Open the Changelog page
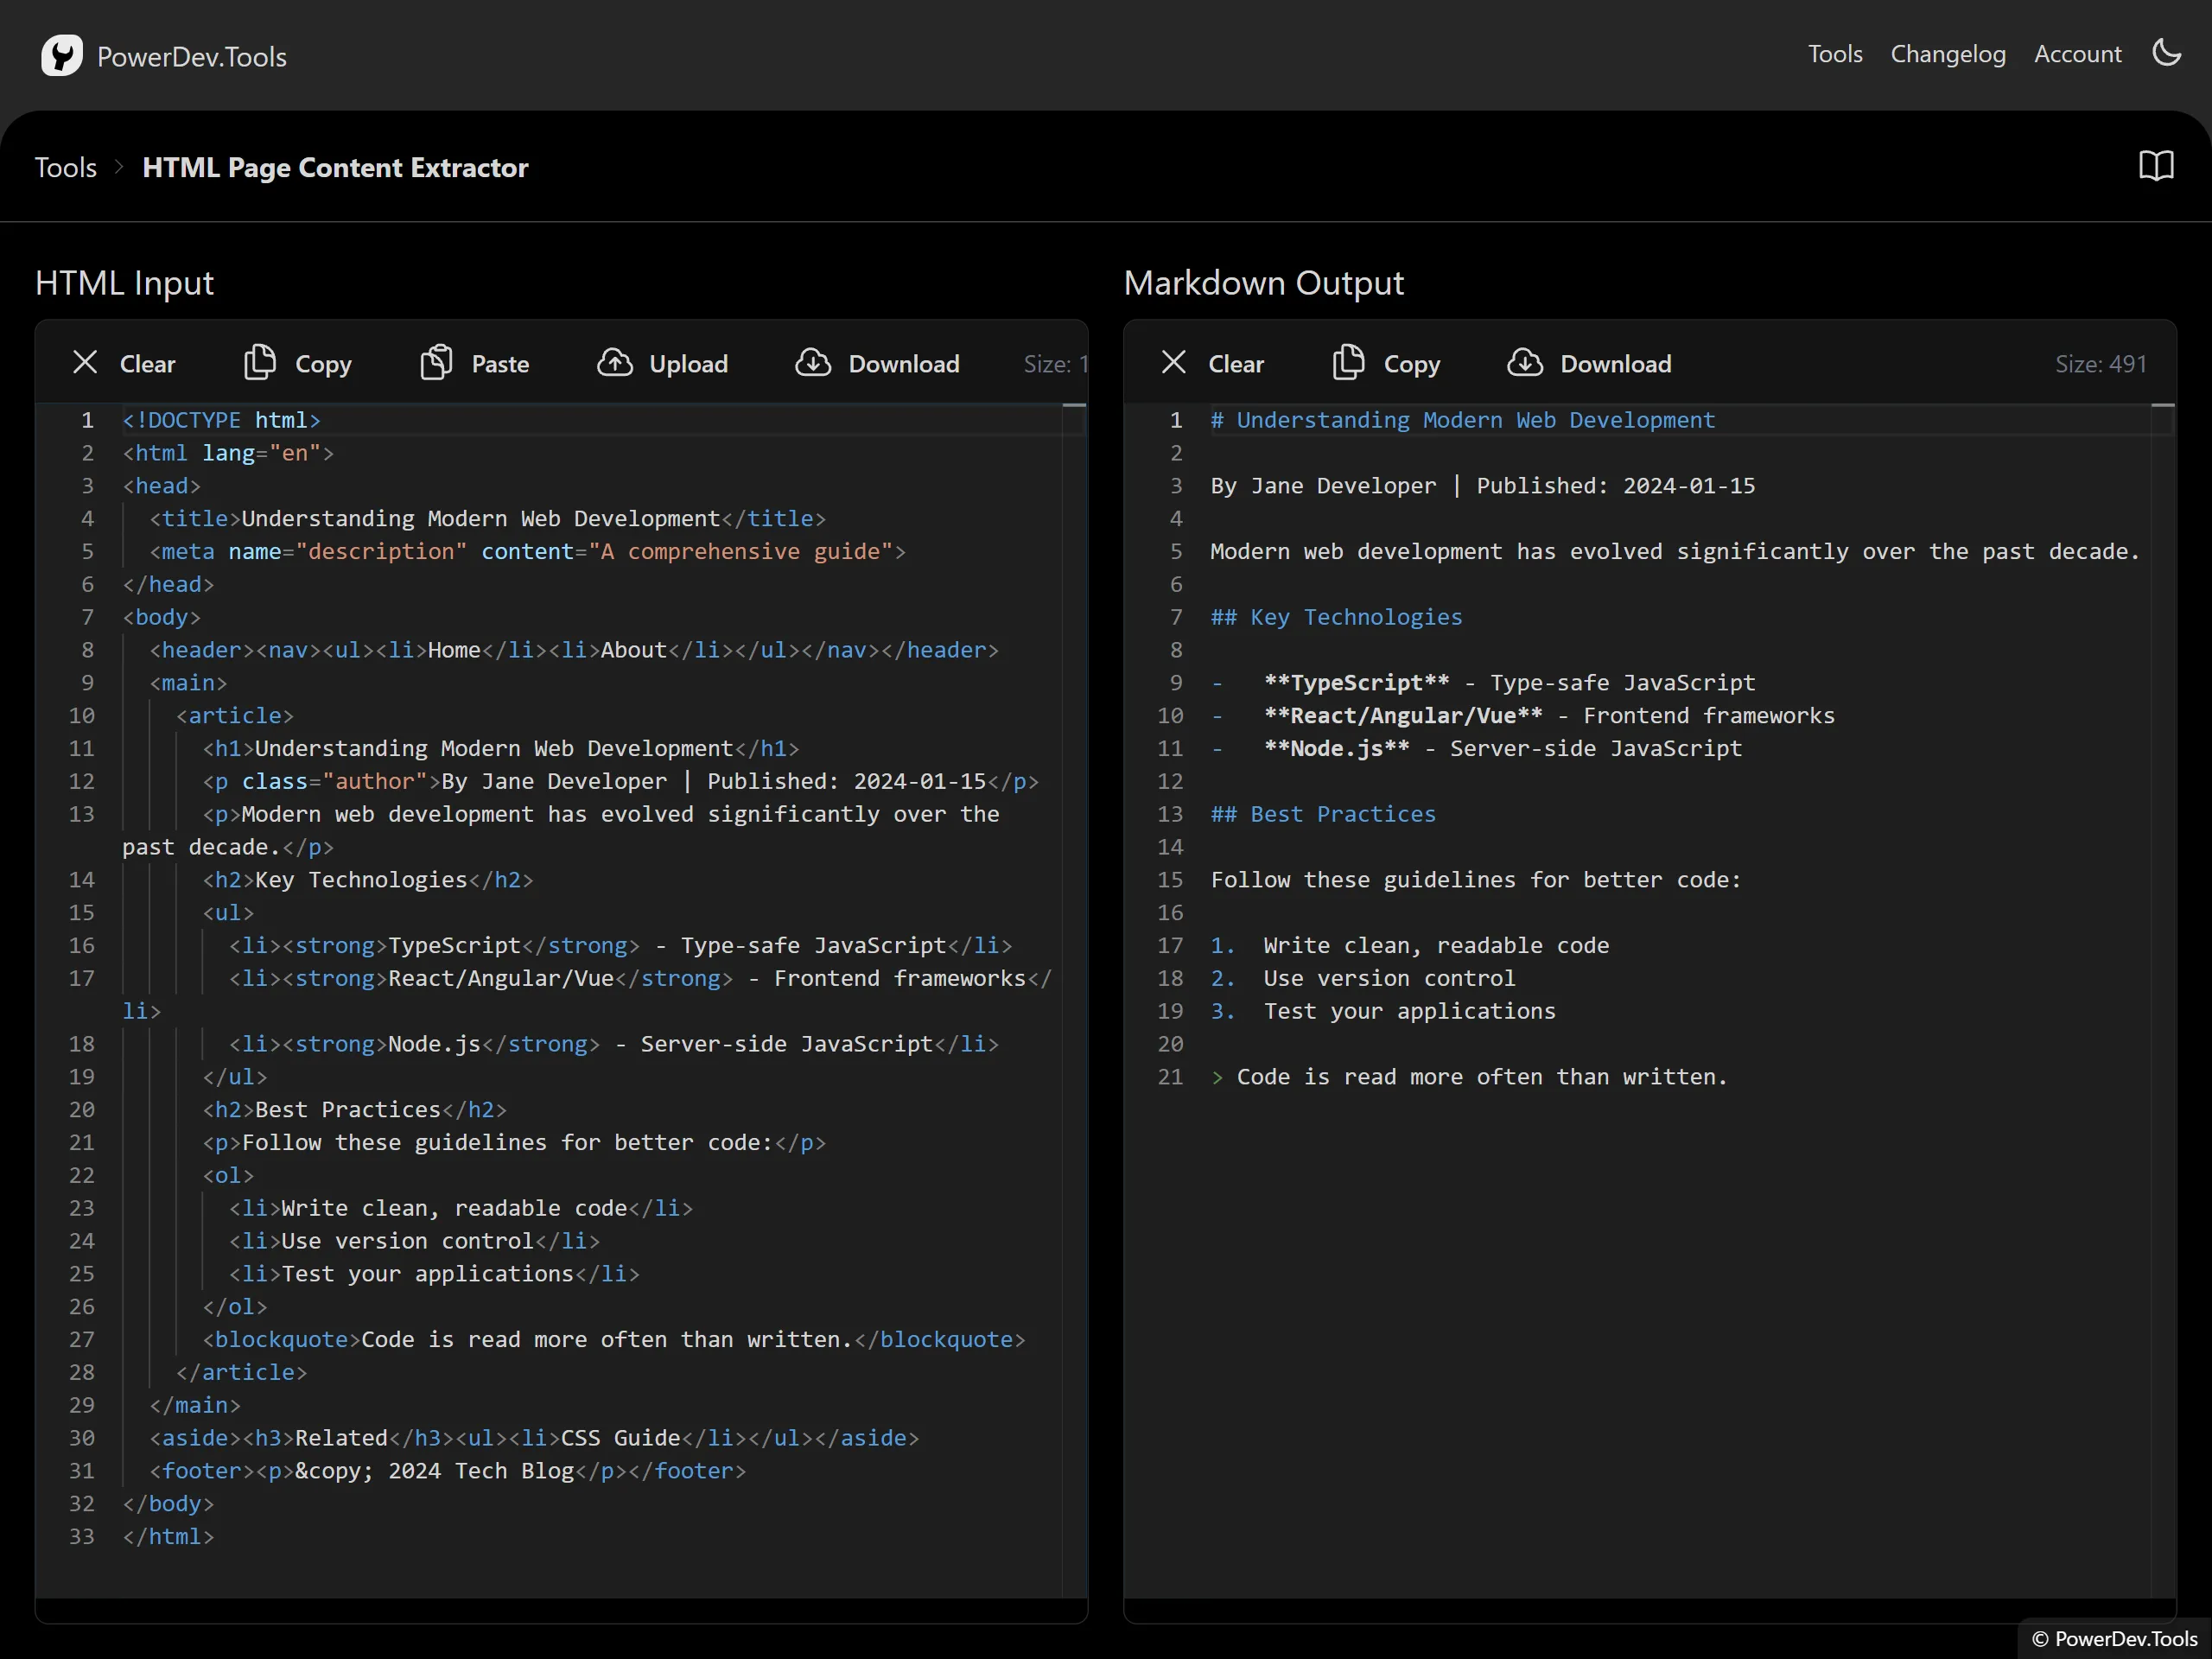The height and width of the screenshot is (1659, 2212). (x=1947, y=54)
